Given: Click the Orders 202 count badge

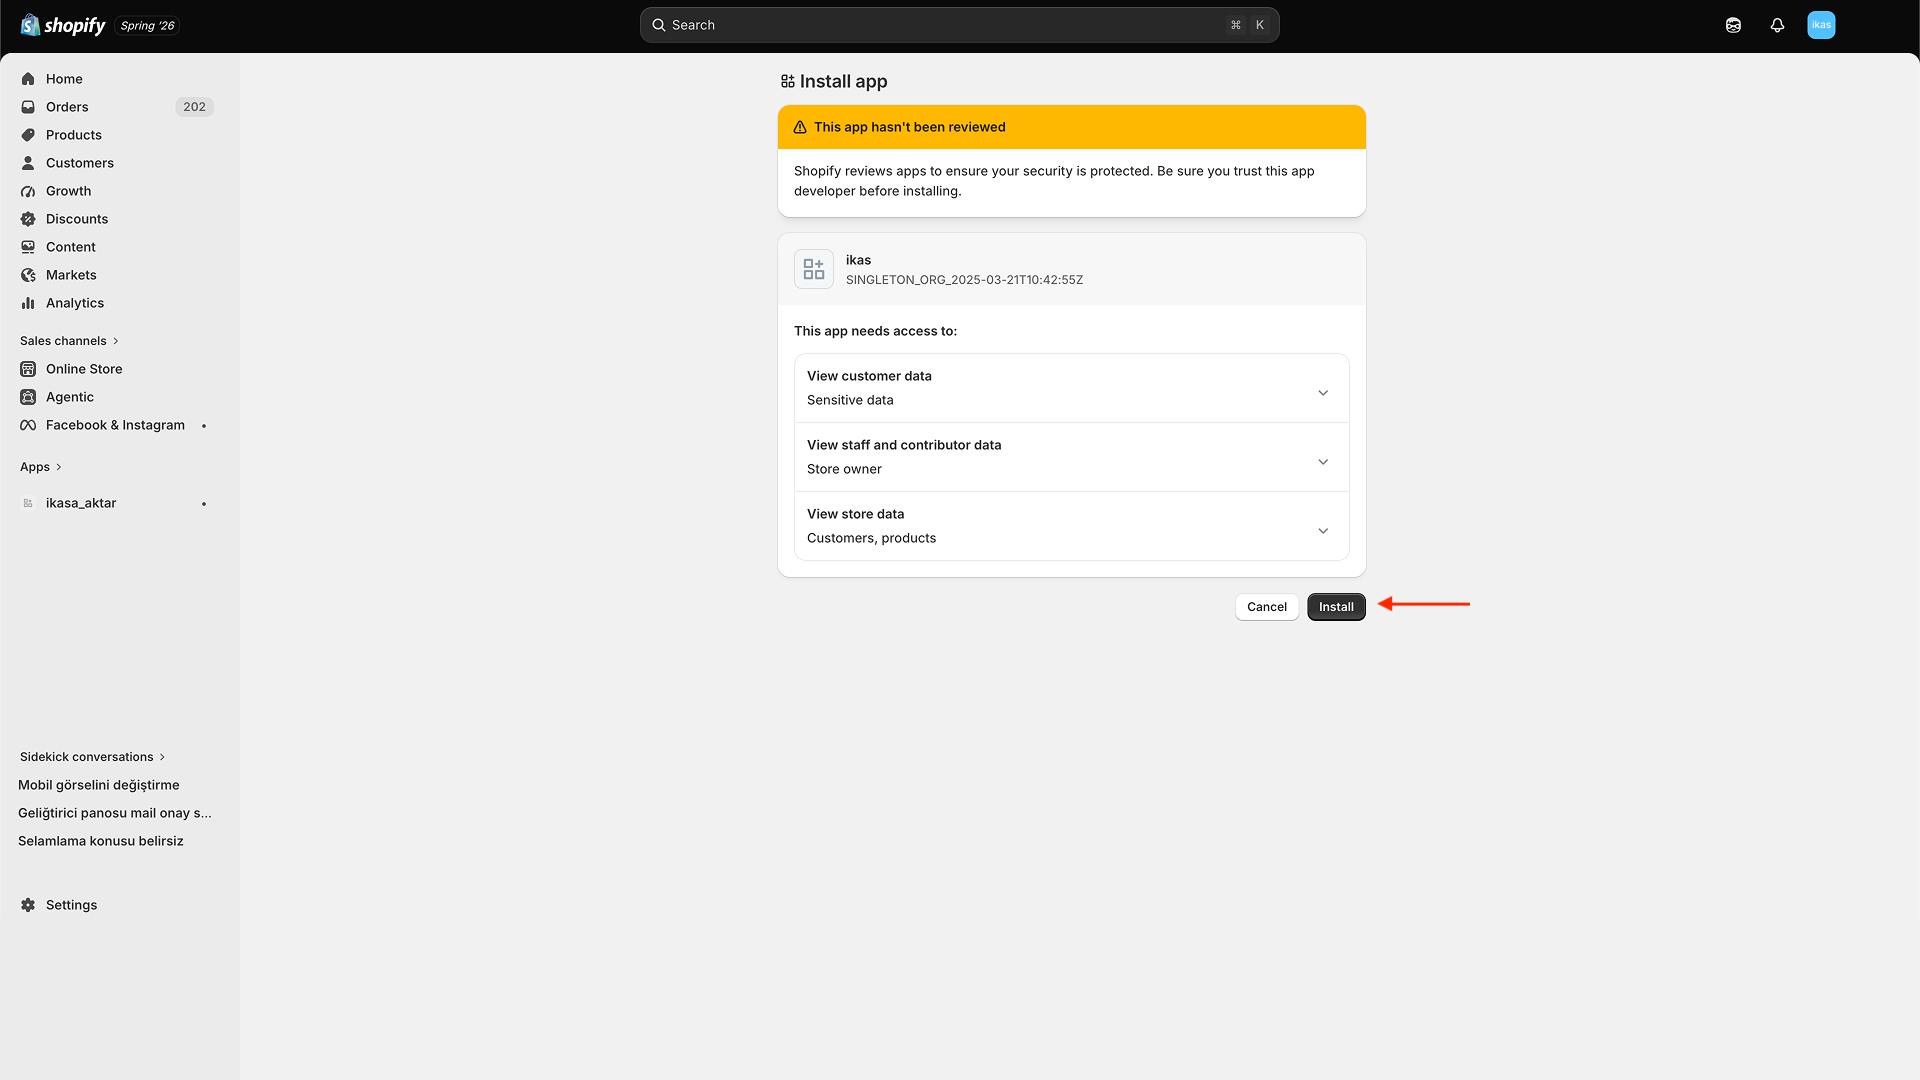Looking at the screenshot, I should click(194, 107).
